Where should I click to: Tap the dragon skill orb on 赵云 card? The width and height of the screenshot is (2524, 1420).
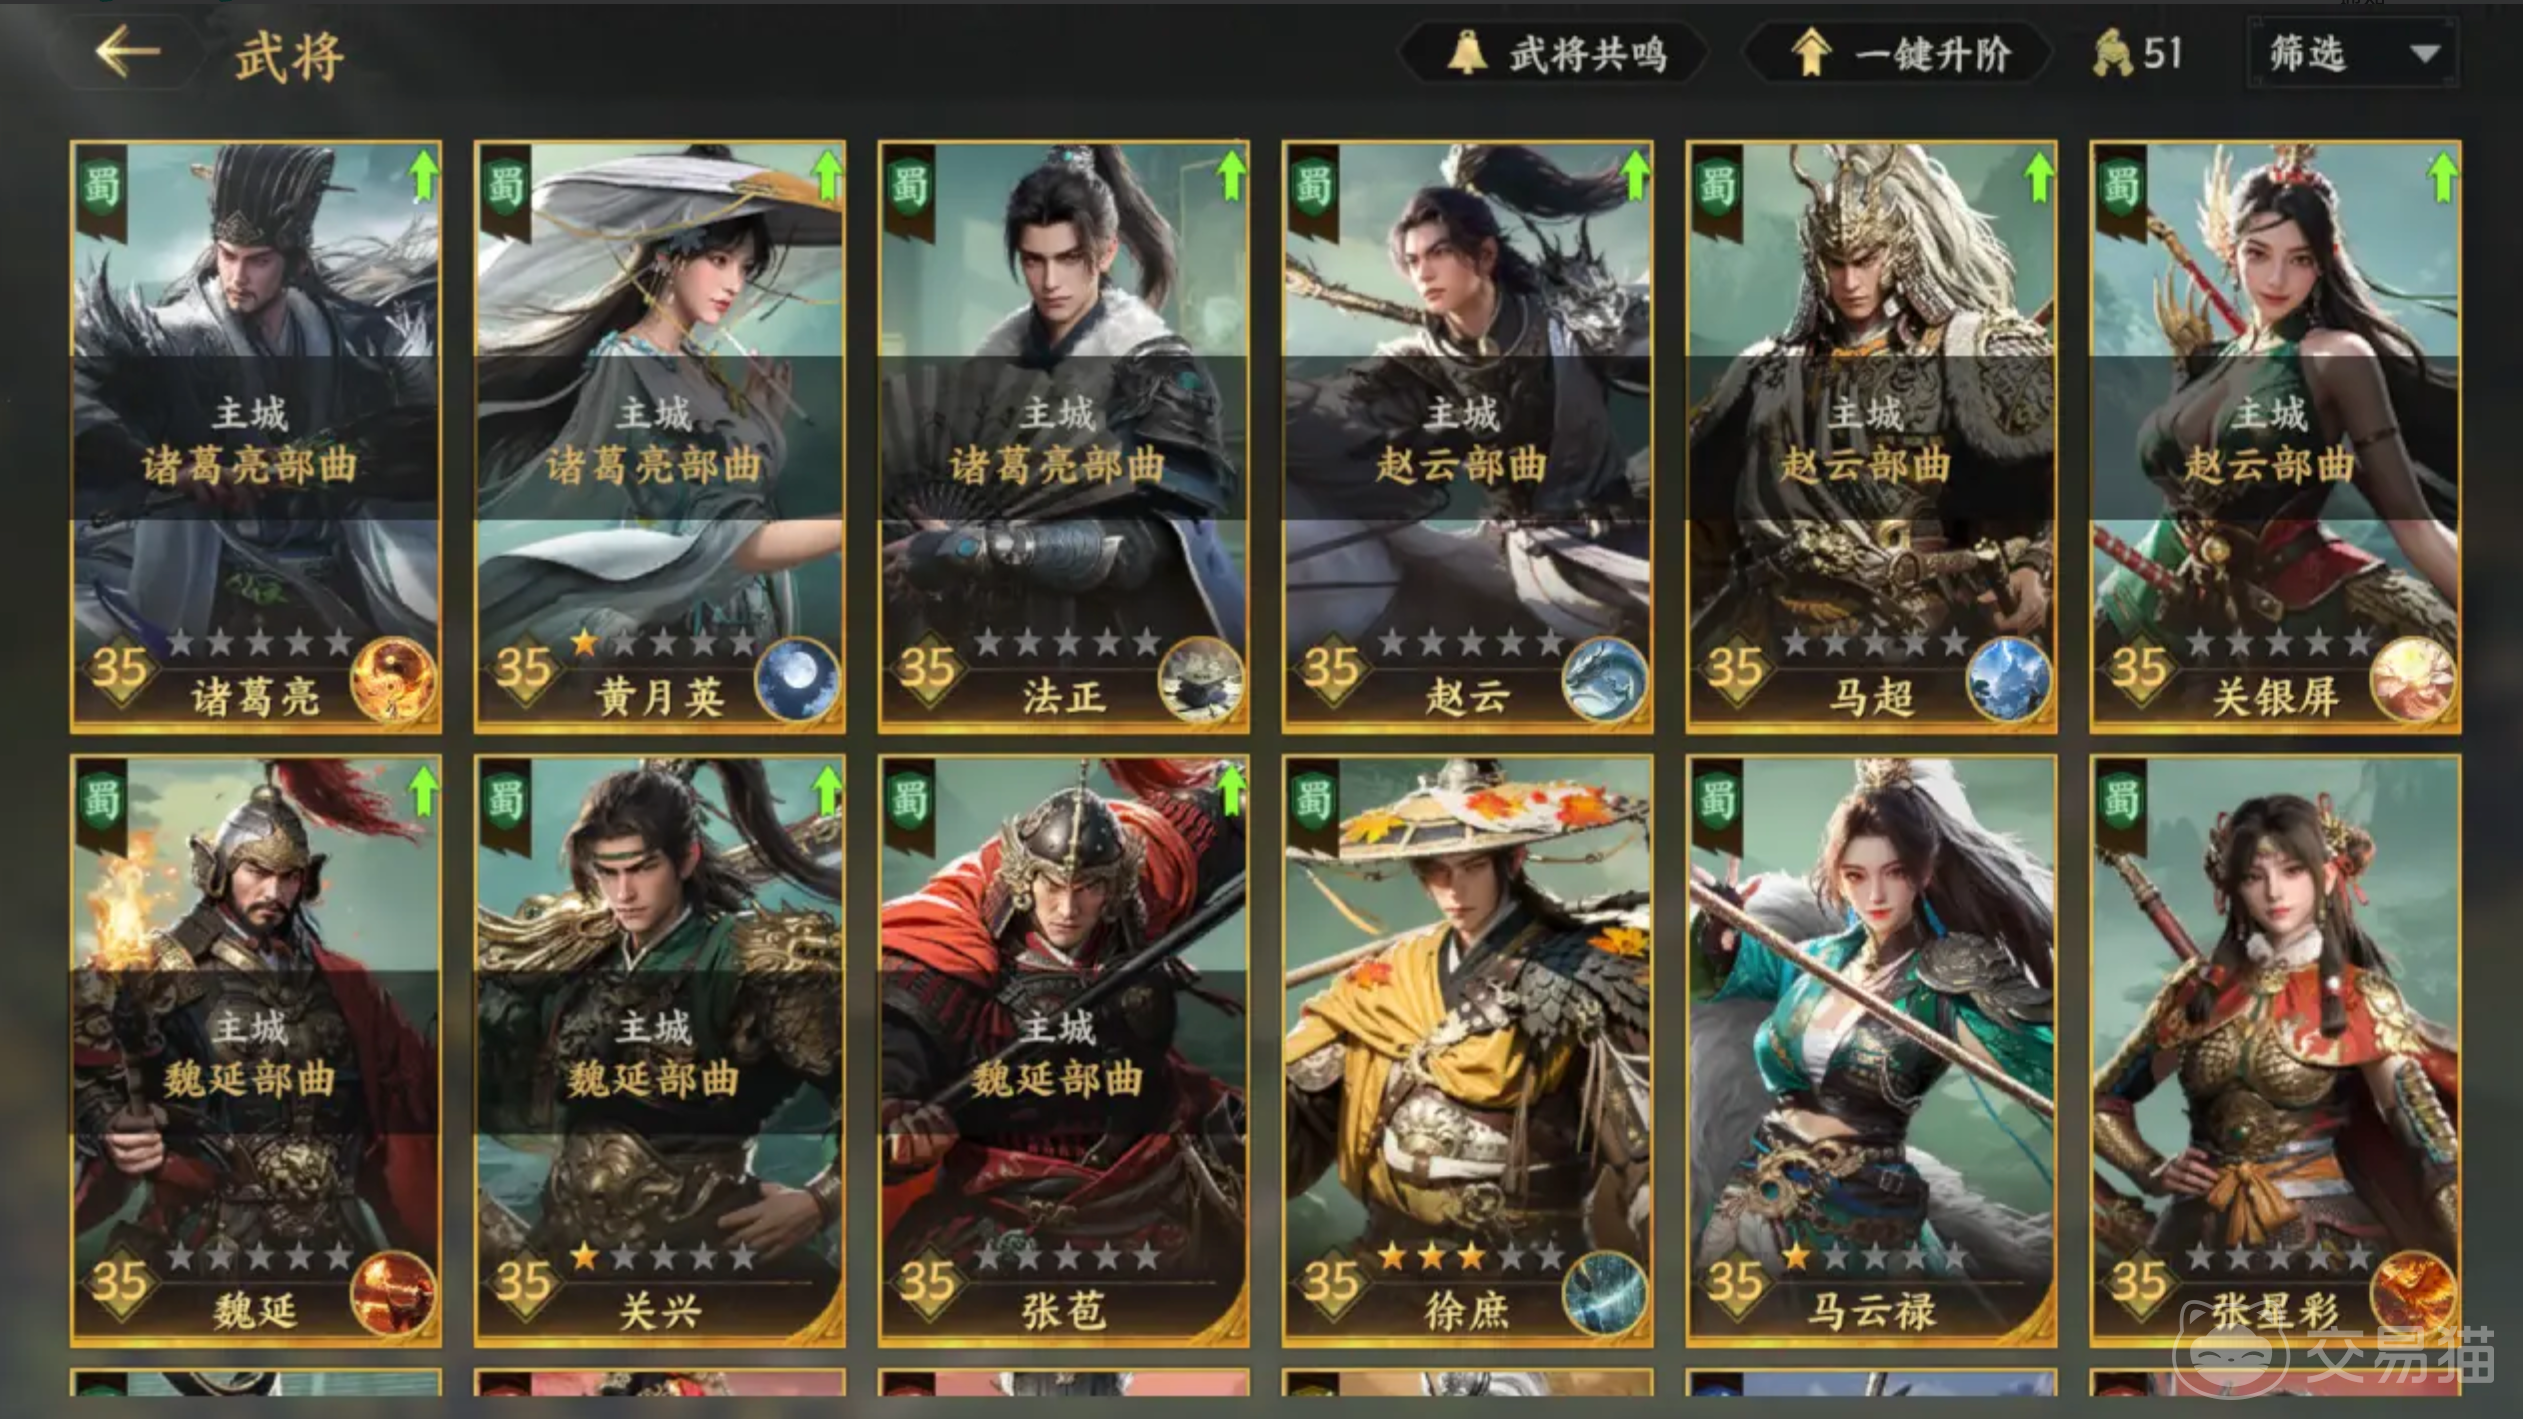pos(1605,680)
